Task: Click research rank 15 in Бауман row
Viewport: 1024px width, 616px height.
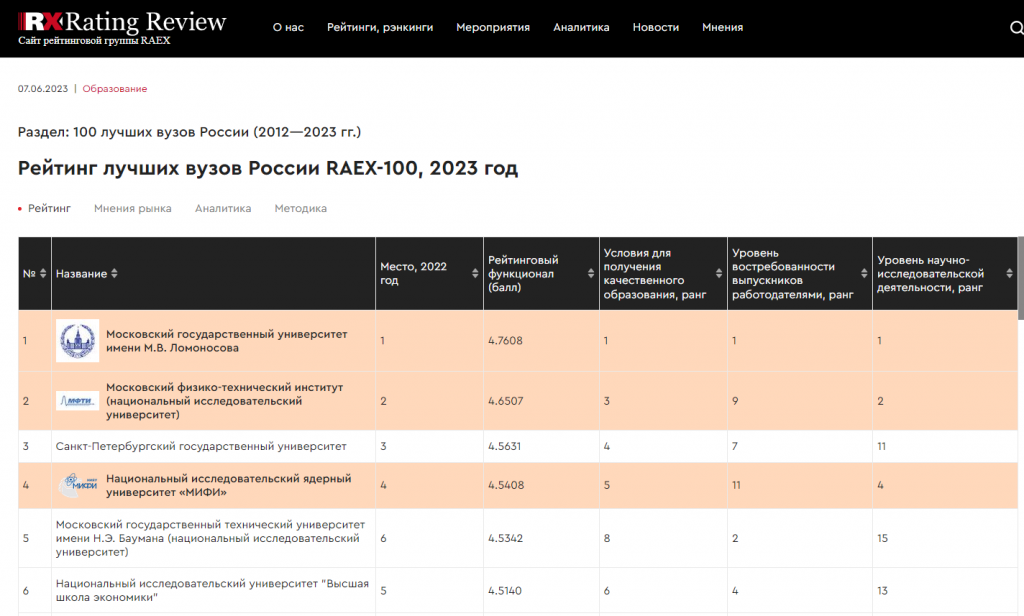Action: pyautogui.click(x=882, y=538)
